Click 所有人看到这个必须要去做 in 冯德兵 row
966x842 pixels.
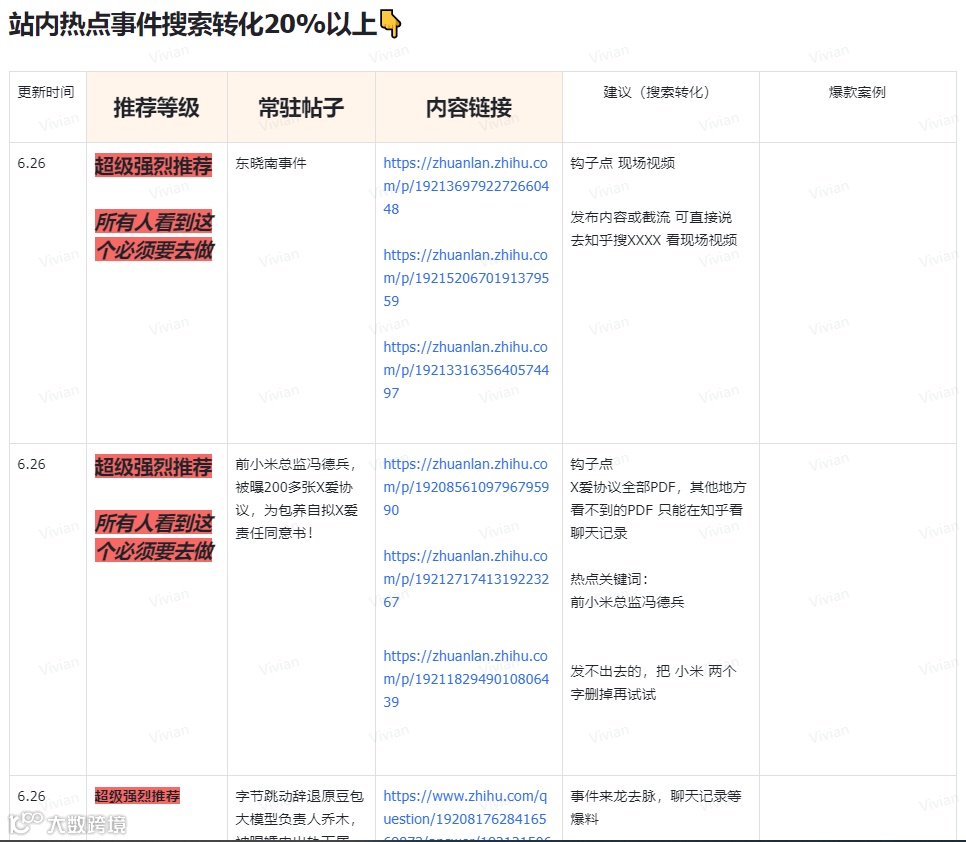(x=154, y=536)
